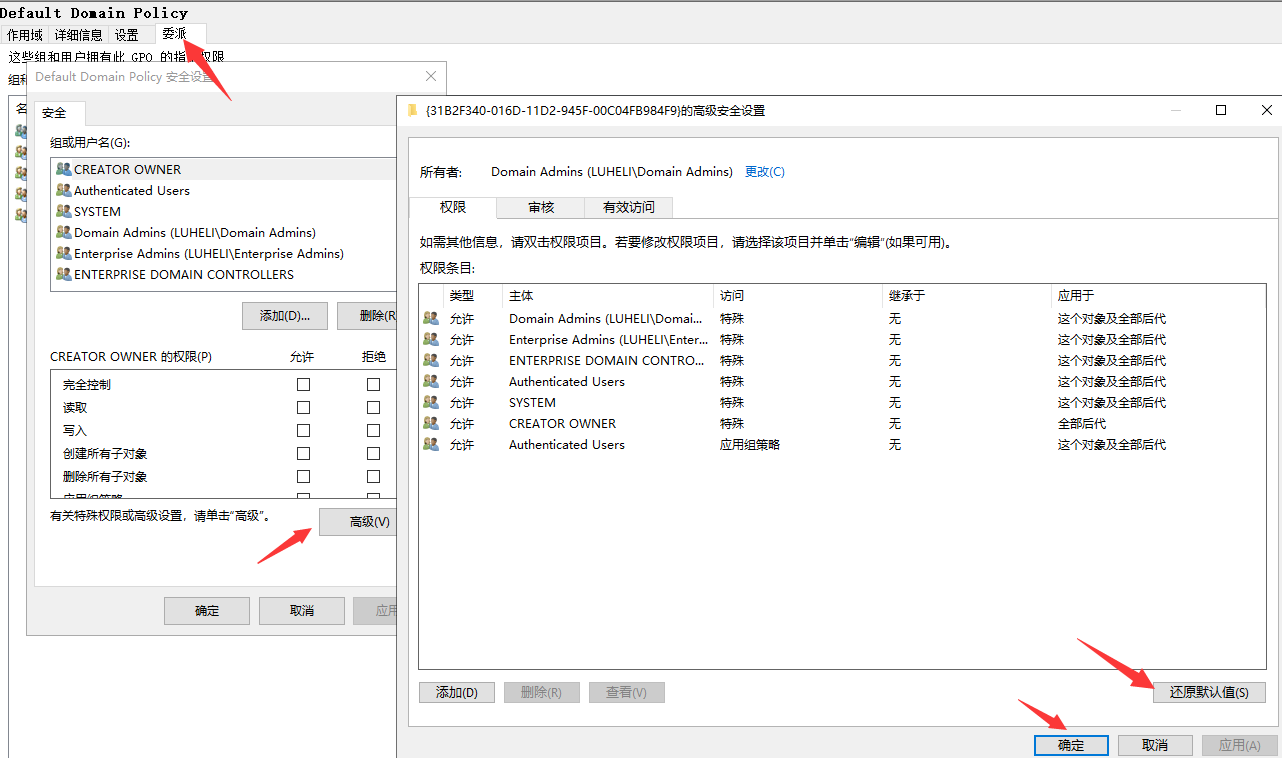Select icon of Authenticated Users 应用组策略 entry
The image size is (1282, 758).
tap(431, 444)
